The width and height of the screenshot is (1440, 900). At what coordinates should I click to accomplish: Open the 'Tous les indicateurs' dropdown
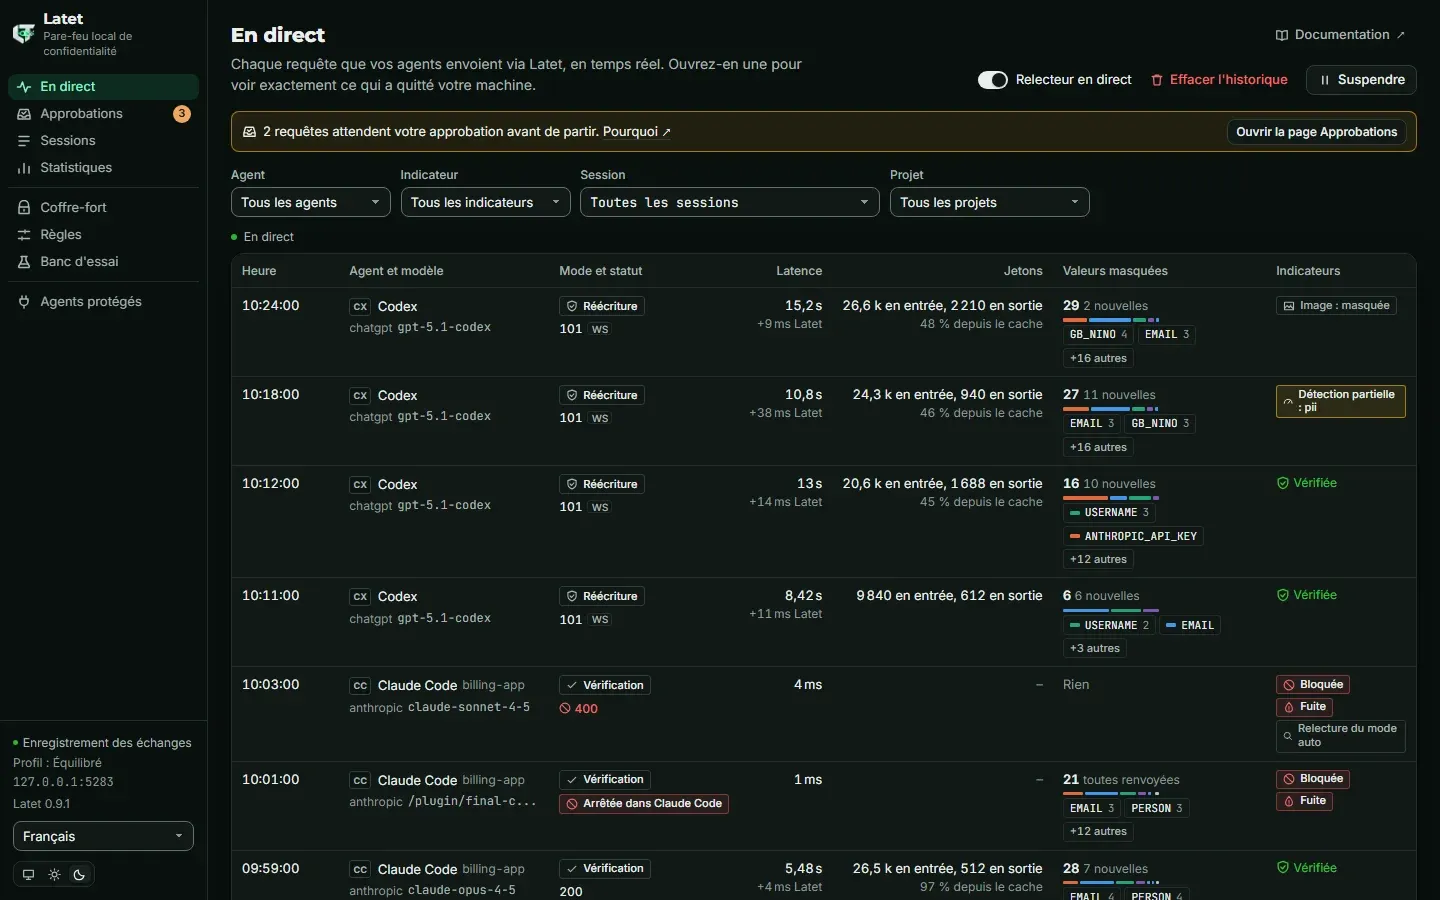point(486,203)
